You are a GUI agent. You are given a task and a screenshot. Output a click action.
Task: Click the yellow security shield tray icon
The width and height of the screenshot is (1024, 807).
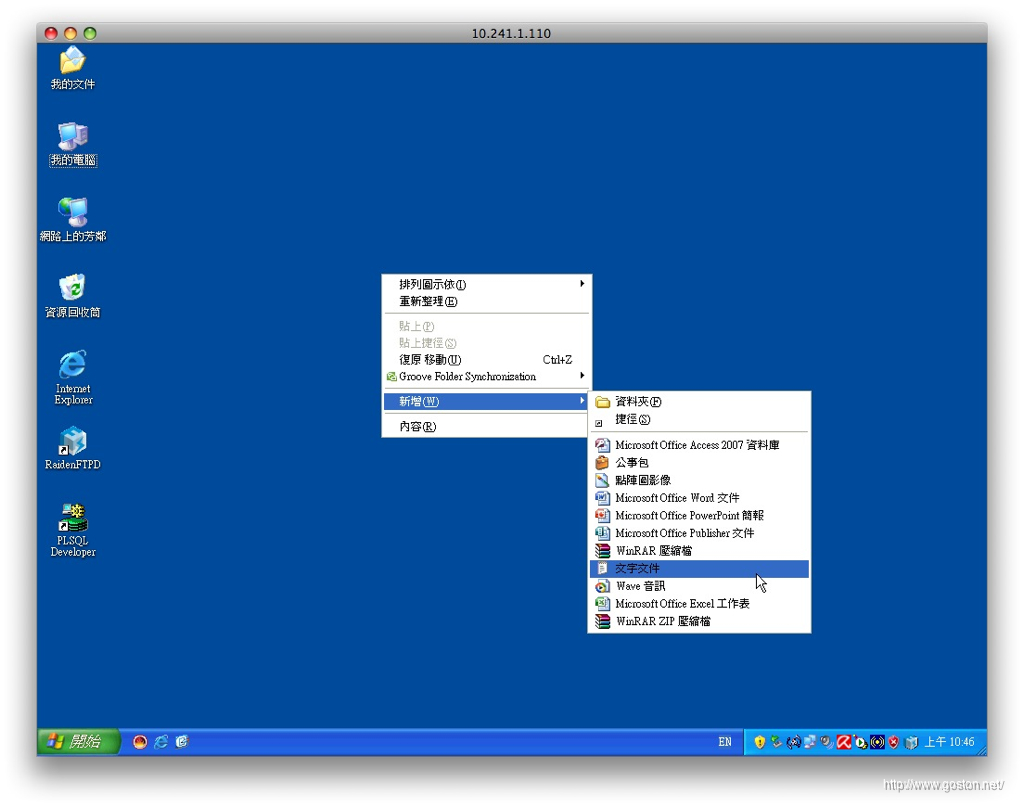[760, 742]
